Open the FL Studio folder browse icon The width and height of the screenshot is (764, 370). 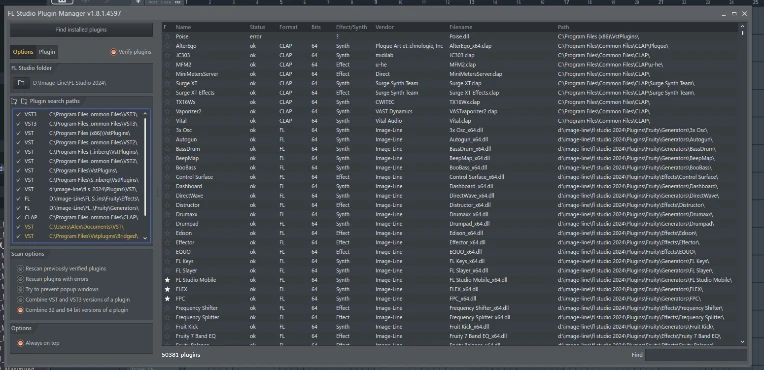(20, 83)
